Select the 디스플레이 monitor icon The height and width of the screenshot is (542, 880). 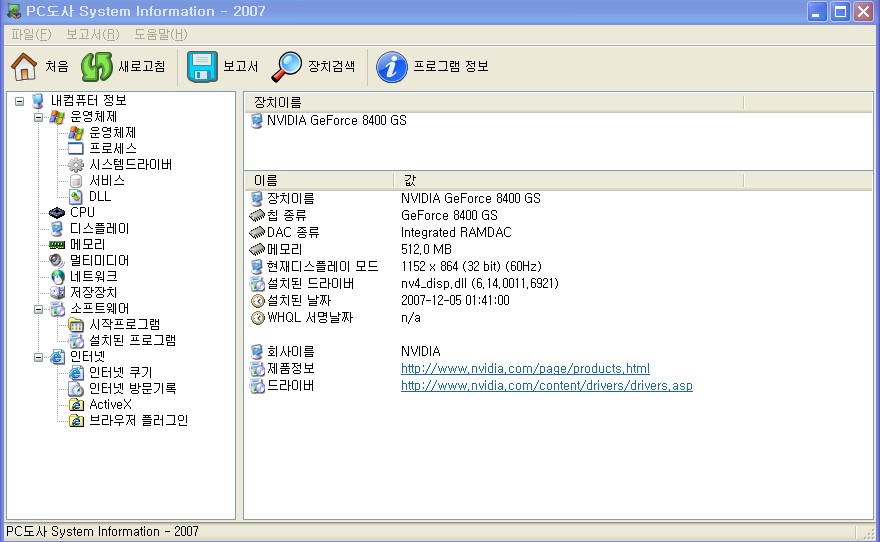tap(57, 229)
